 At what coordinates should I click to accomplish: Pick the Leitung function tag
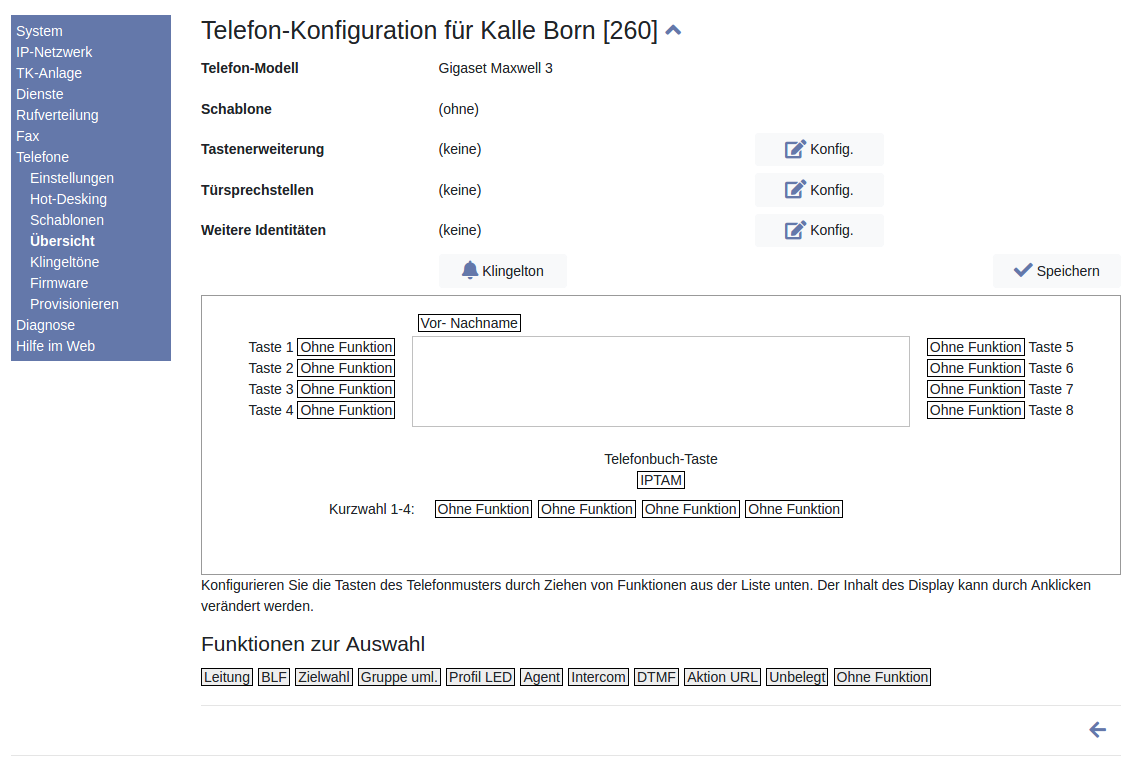(x=227, y=677)
